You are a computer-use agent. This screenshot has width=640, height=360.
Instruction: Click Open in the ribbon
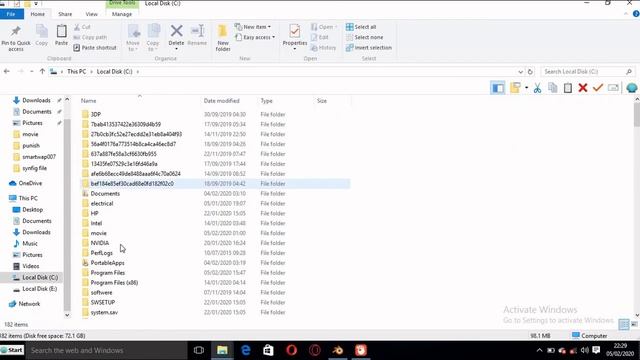click(x=324, y=27)
